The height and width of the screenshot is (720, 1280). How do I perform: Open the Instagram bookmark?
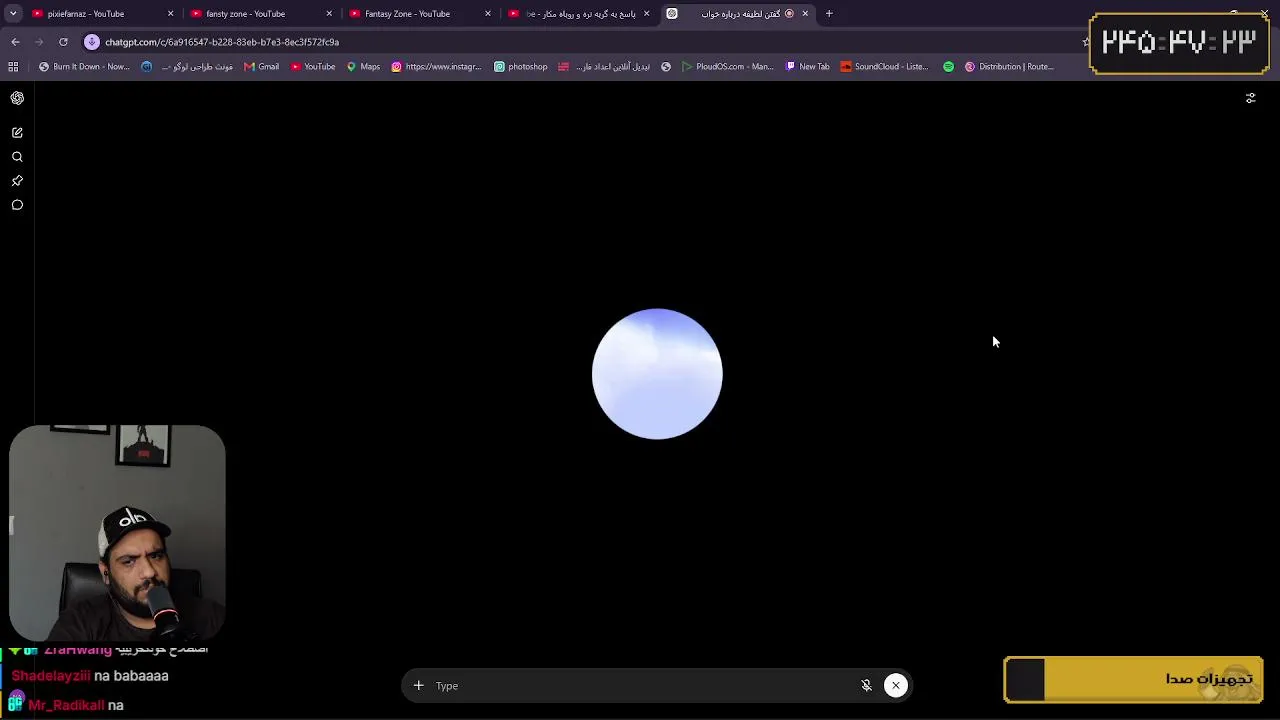coord(436,67)
